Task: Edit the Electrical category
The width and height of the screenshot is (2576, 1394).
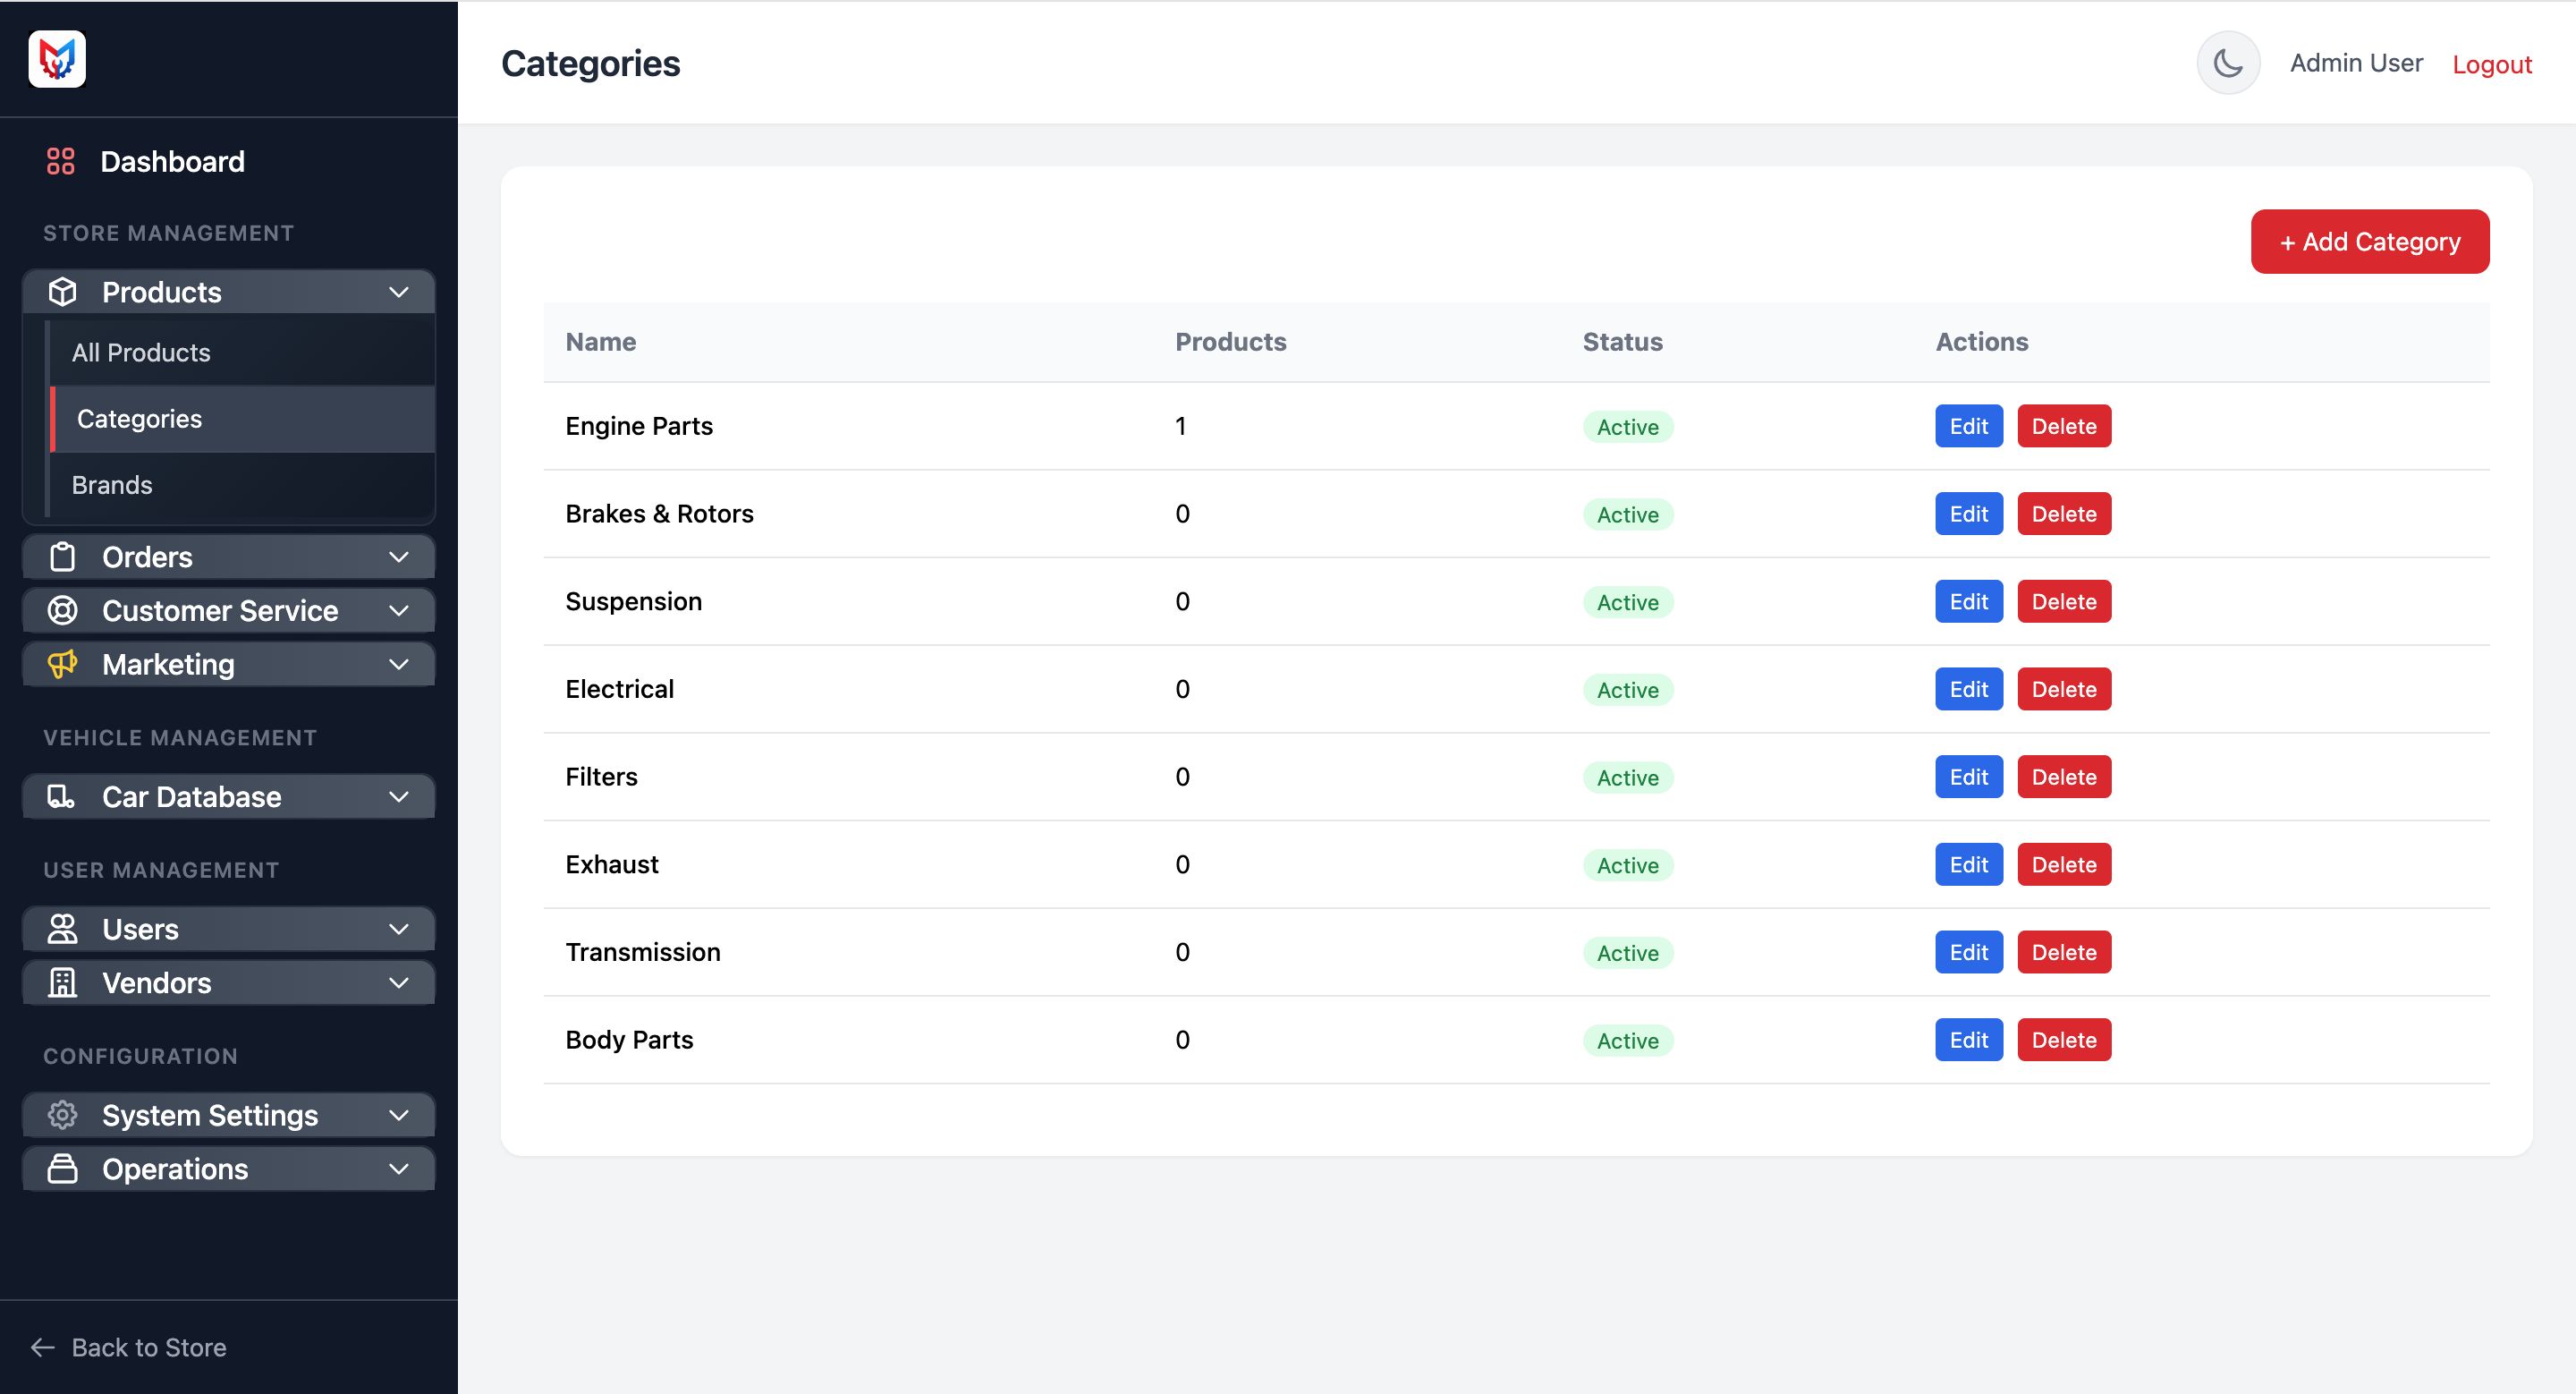Action: pos(1969,689)
